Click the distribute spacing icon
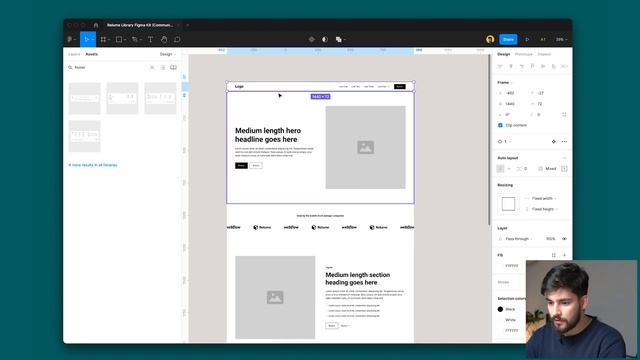Viewport: 640px width, 360px height. point(564,66)
